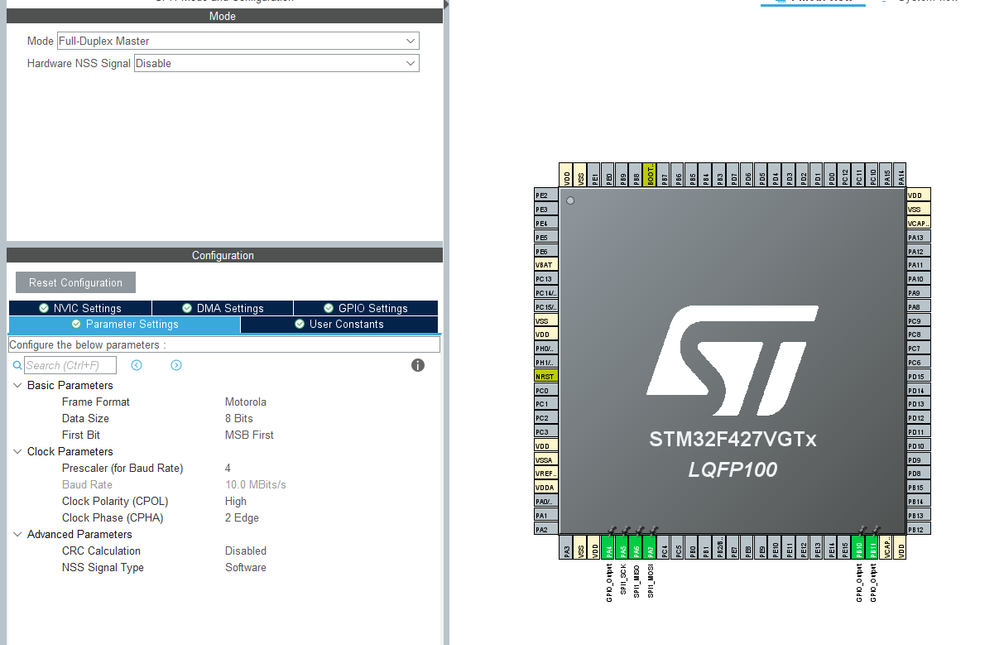Switch to DMA Settings tab
This screenshot has width=999, height=645.
(x=222, y=308)
